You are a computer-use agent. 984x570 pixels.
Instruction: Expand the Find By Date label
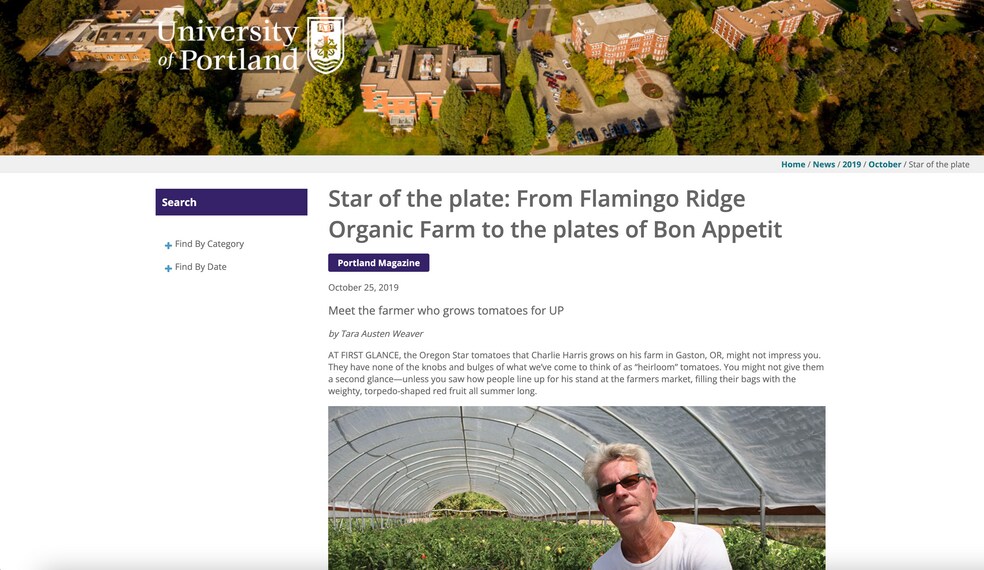(200, 267)
